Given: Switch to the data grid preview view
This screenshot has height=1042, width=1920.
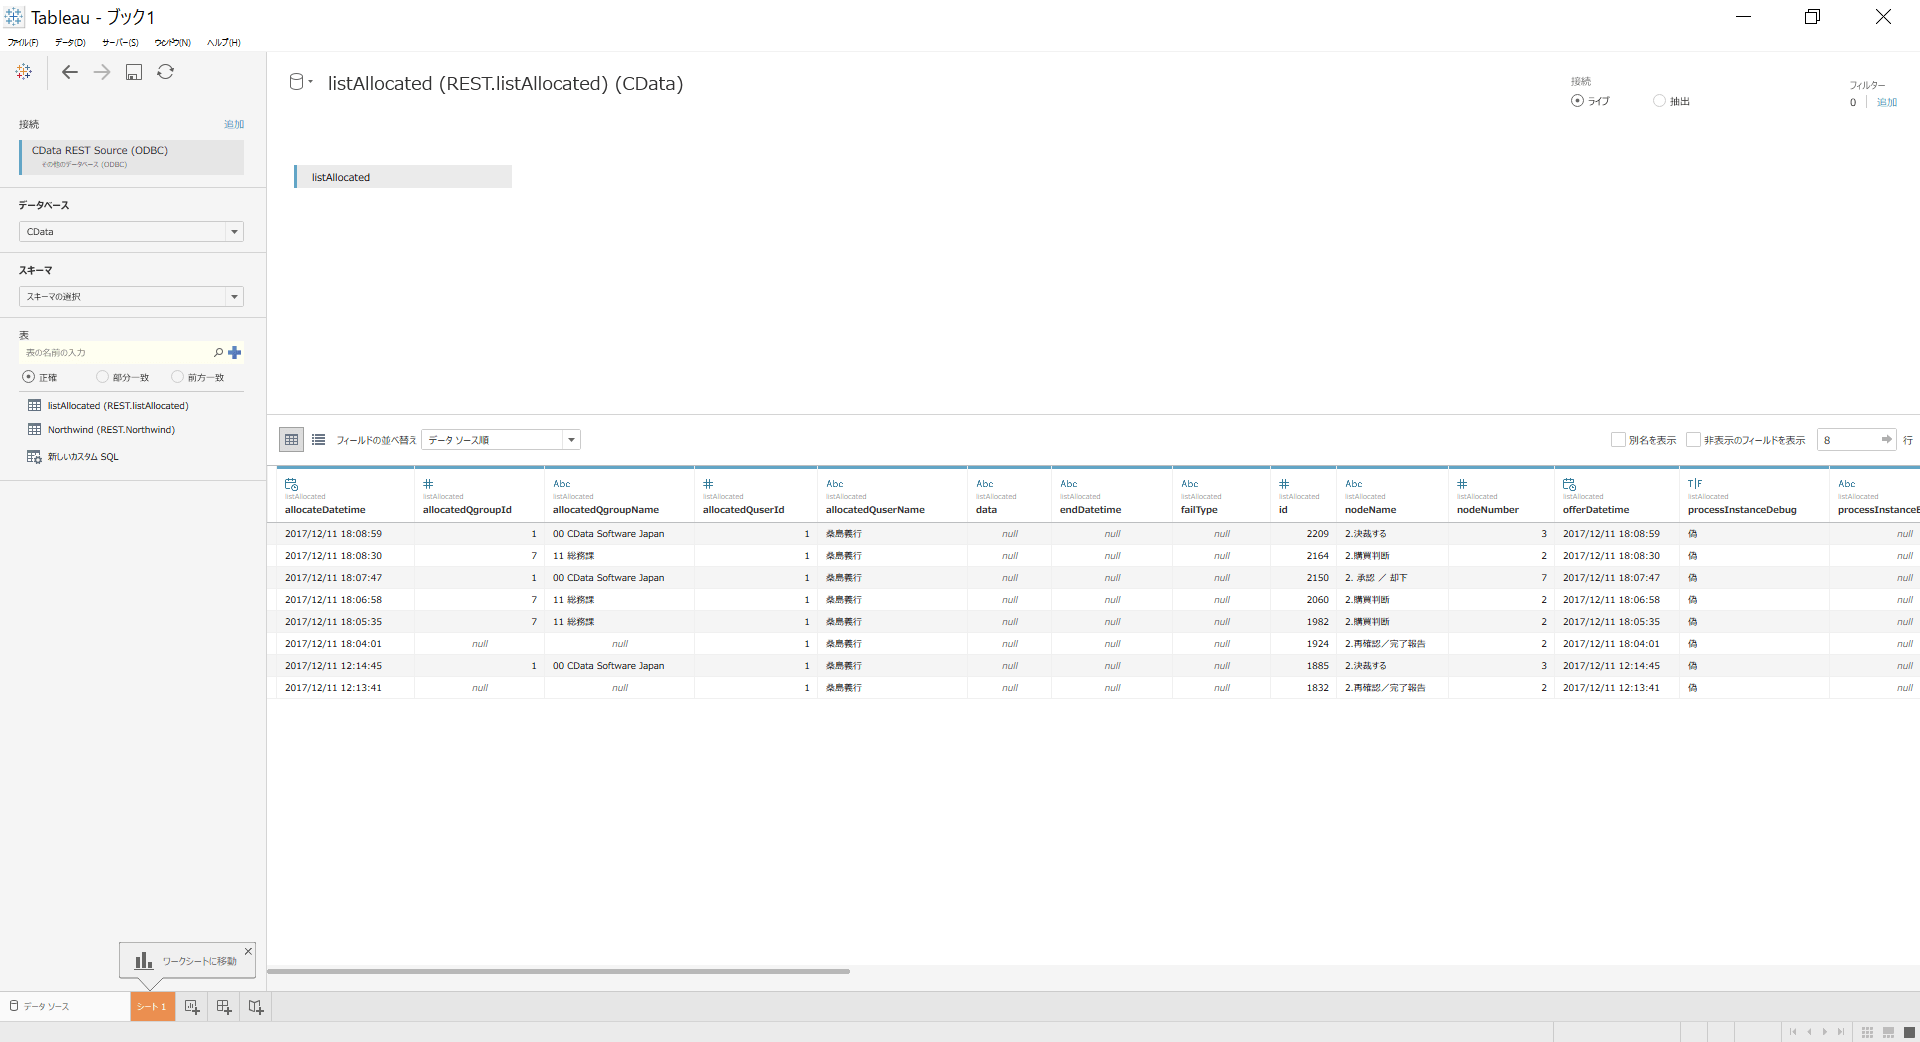Looking at the screenshot, I should click(291, 439).
